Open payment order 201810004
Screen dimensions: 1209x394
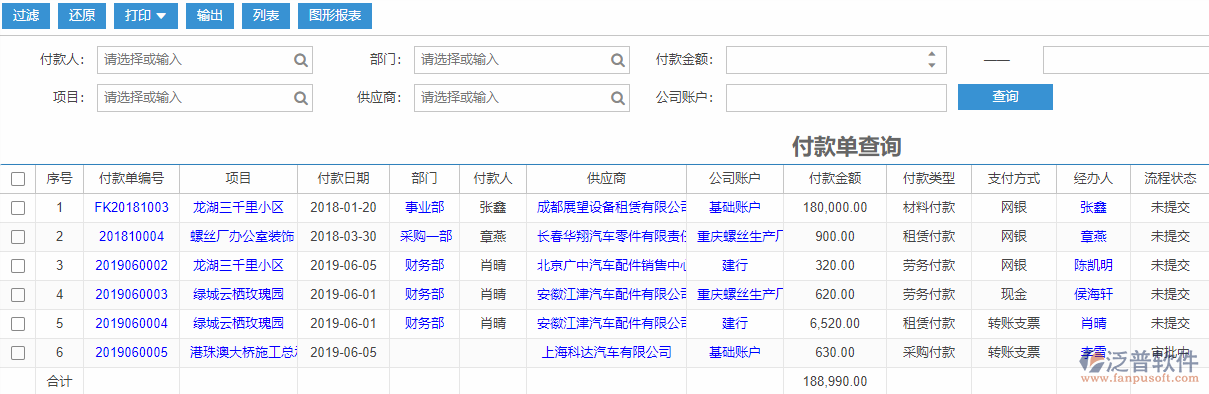[132, 237]
